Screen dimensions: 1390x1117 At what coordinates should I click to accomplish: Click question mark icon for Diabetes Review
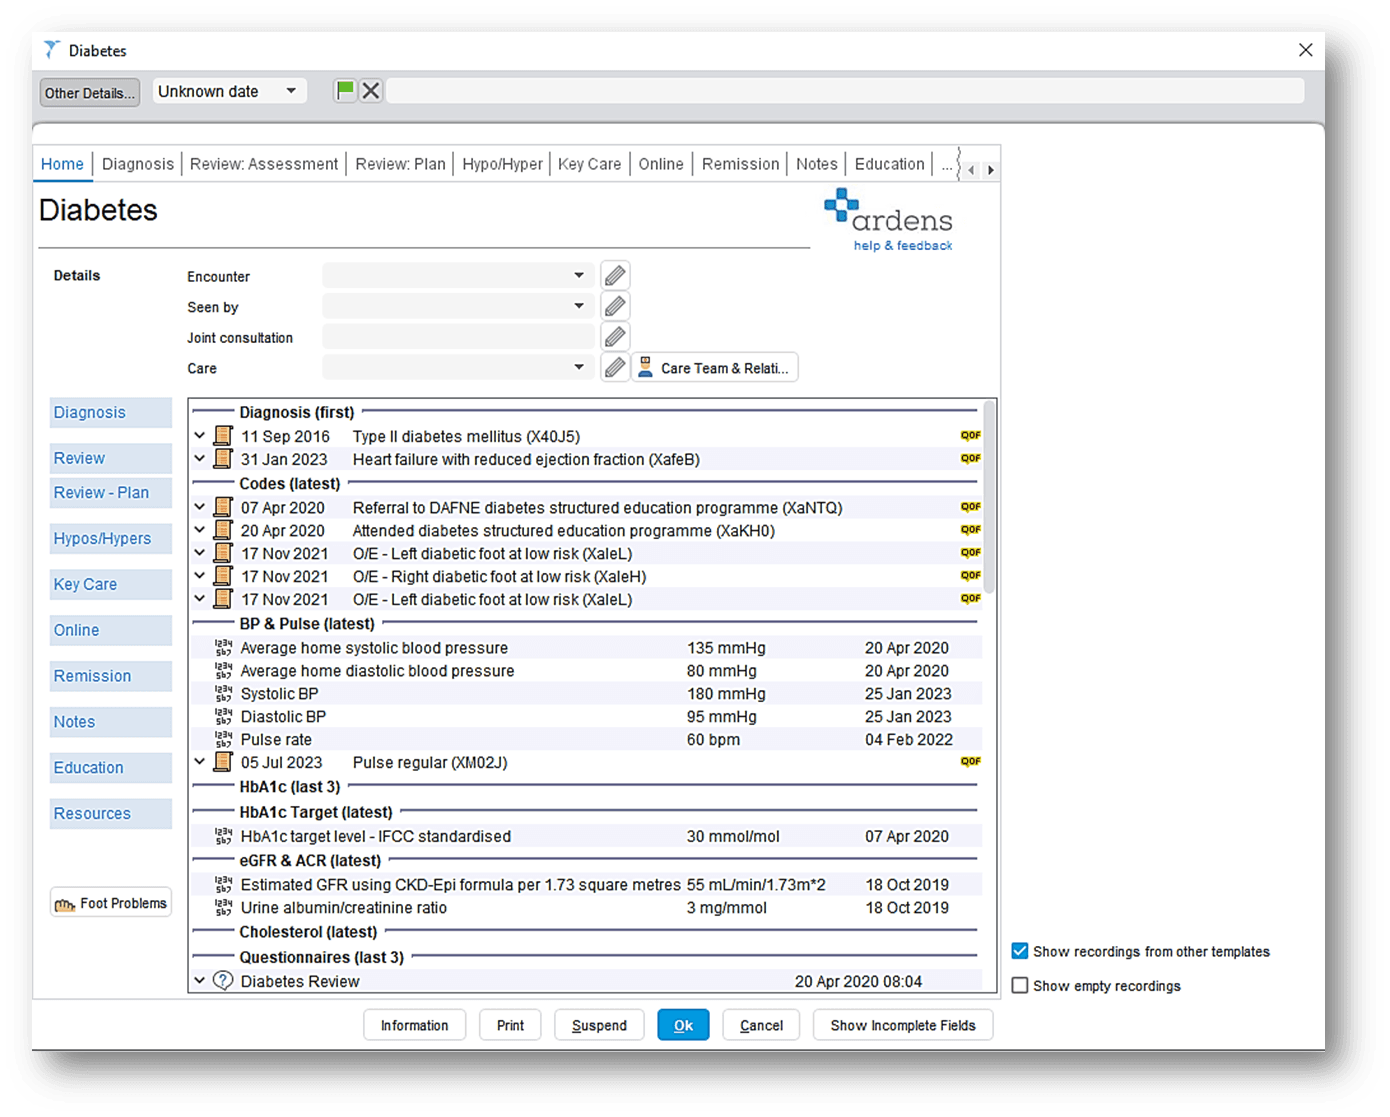(x=223, y=981)
